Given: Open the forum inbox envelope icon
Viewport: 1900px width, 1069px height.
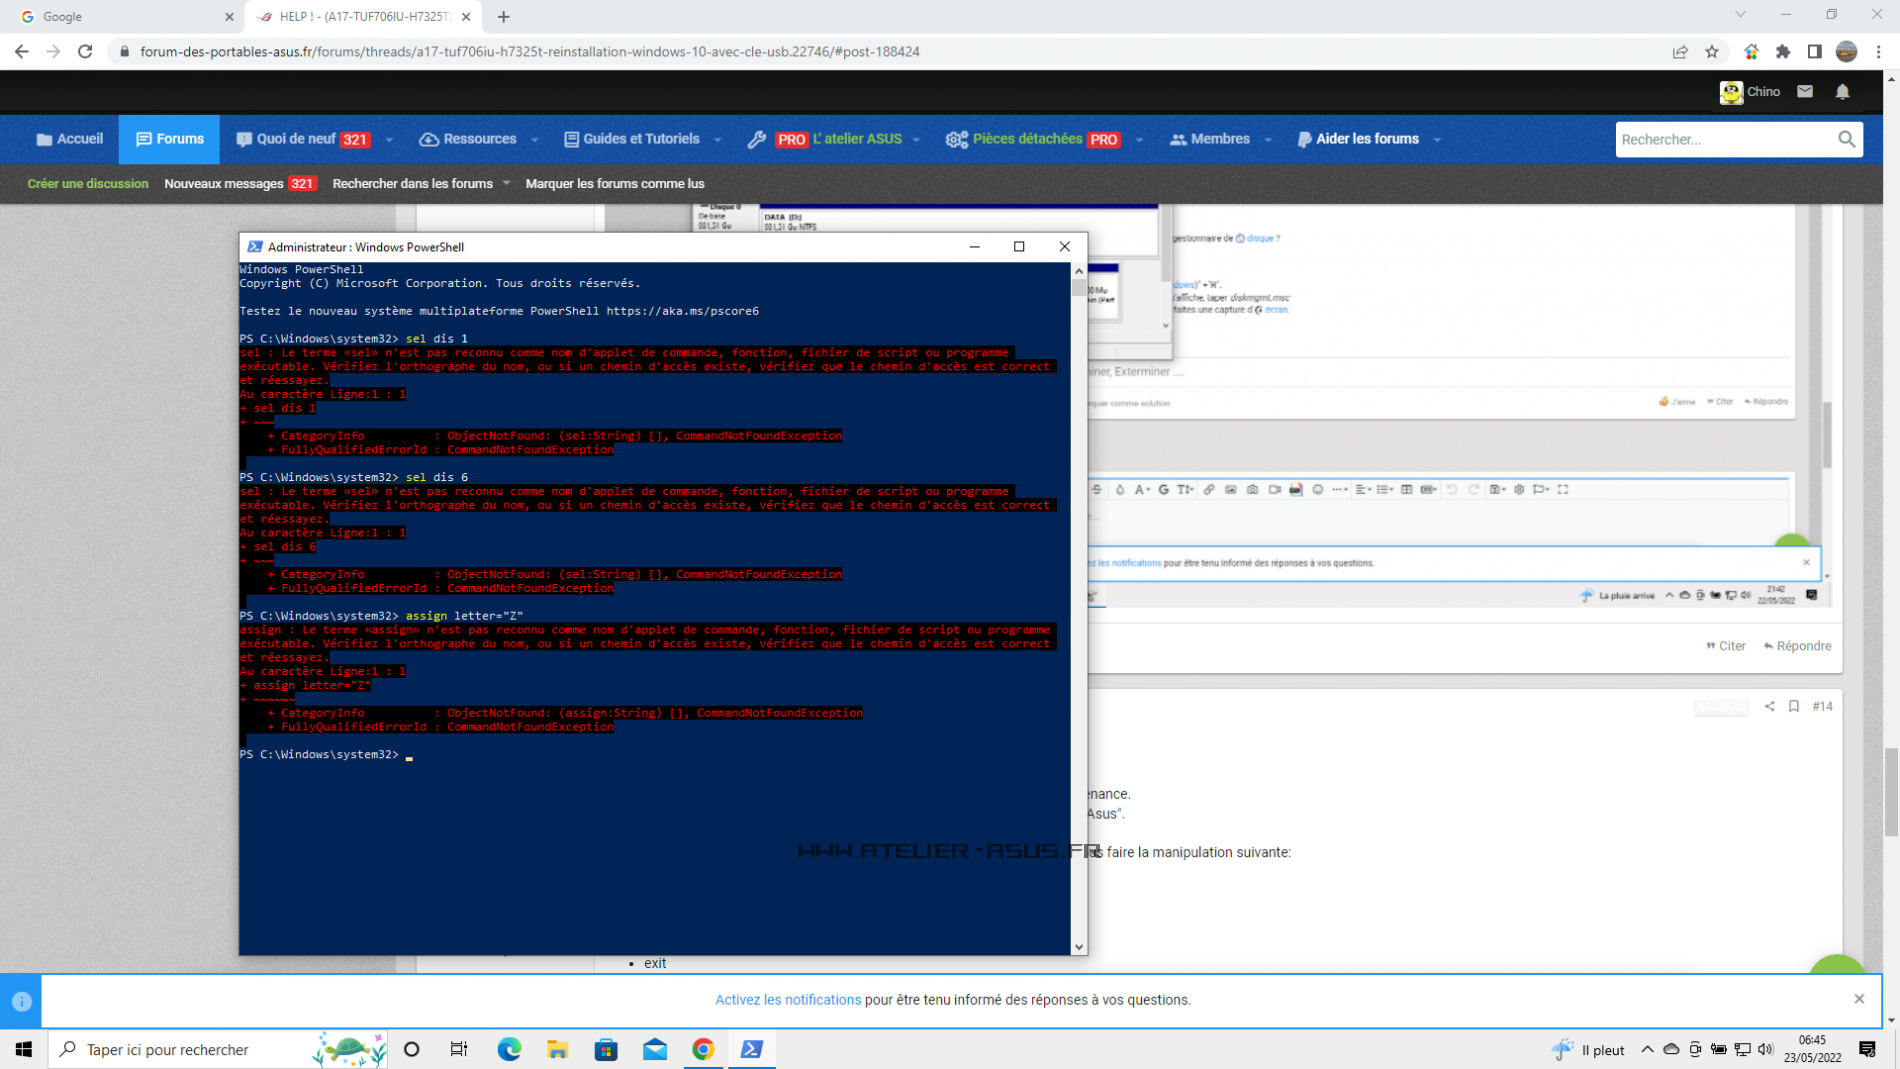Looking at the screenshot, I should (1805, 91).
